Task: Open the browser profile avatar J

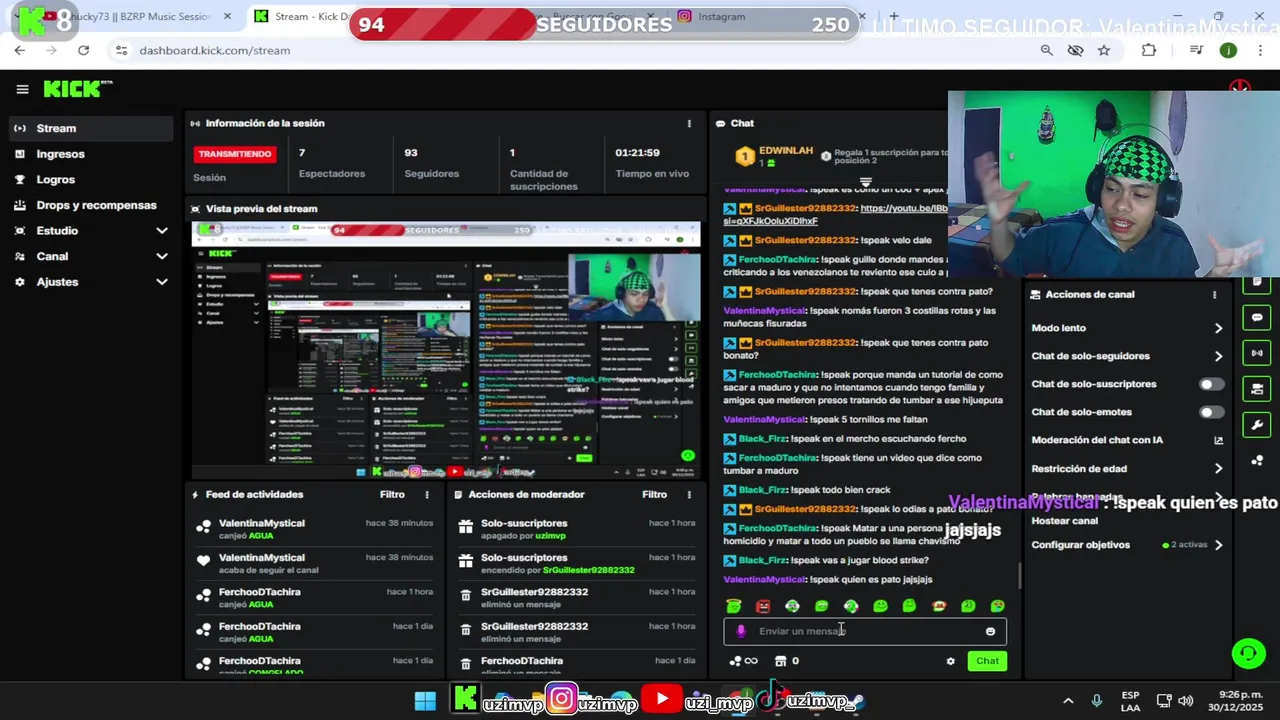Action: point(1228,50)
